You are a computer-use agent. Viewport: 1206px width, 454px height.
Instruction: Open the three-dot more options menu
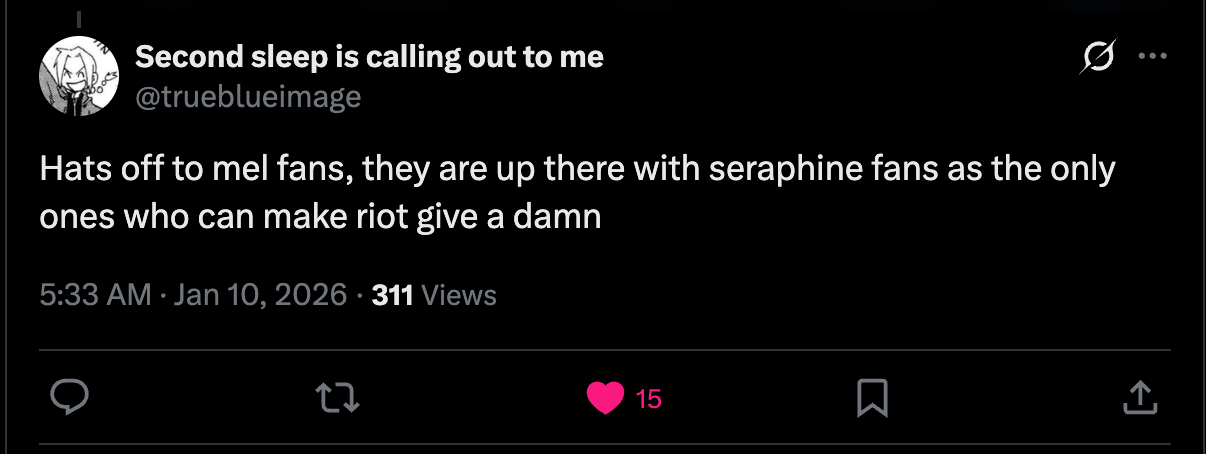1153,58
